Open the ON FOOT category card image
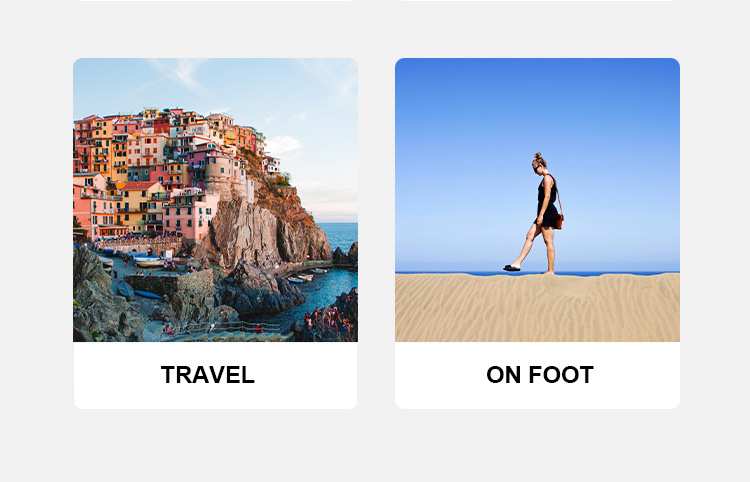Screen dimensions: 750x482 (537, 200)
